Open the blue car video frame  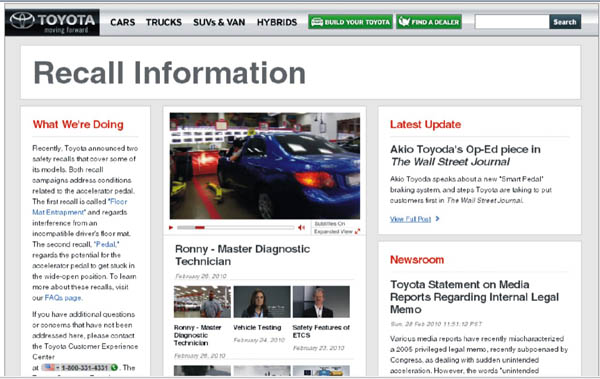pyautogui.click(x=265, y=166)
